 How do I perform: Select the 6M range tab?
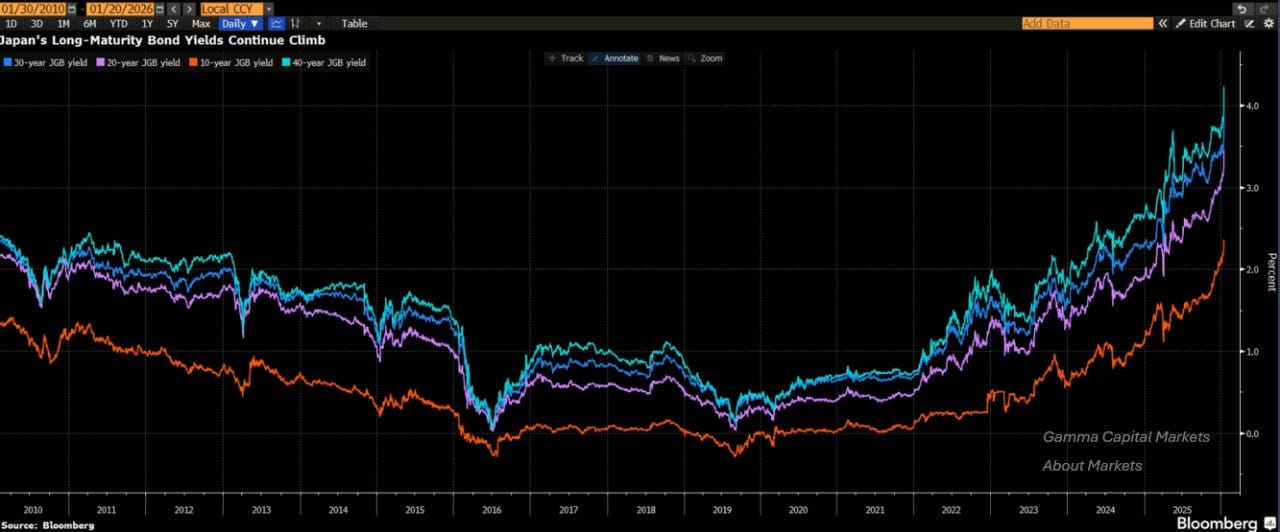90,23
